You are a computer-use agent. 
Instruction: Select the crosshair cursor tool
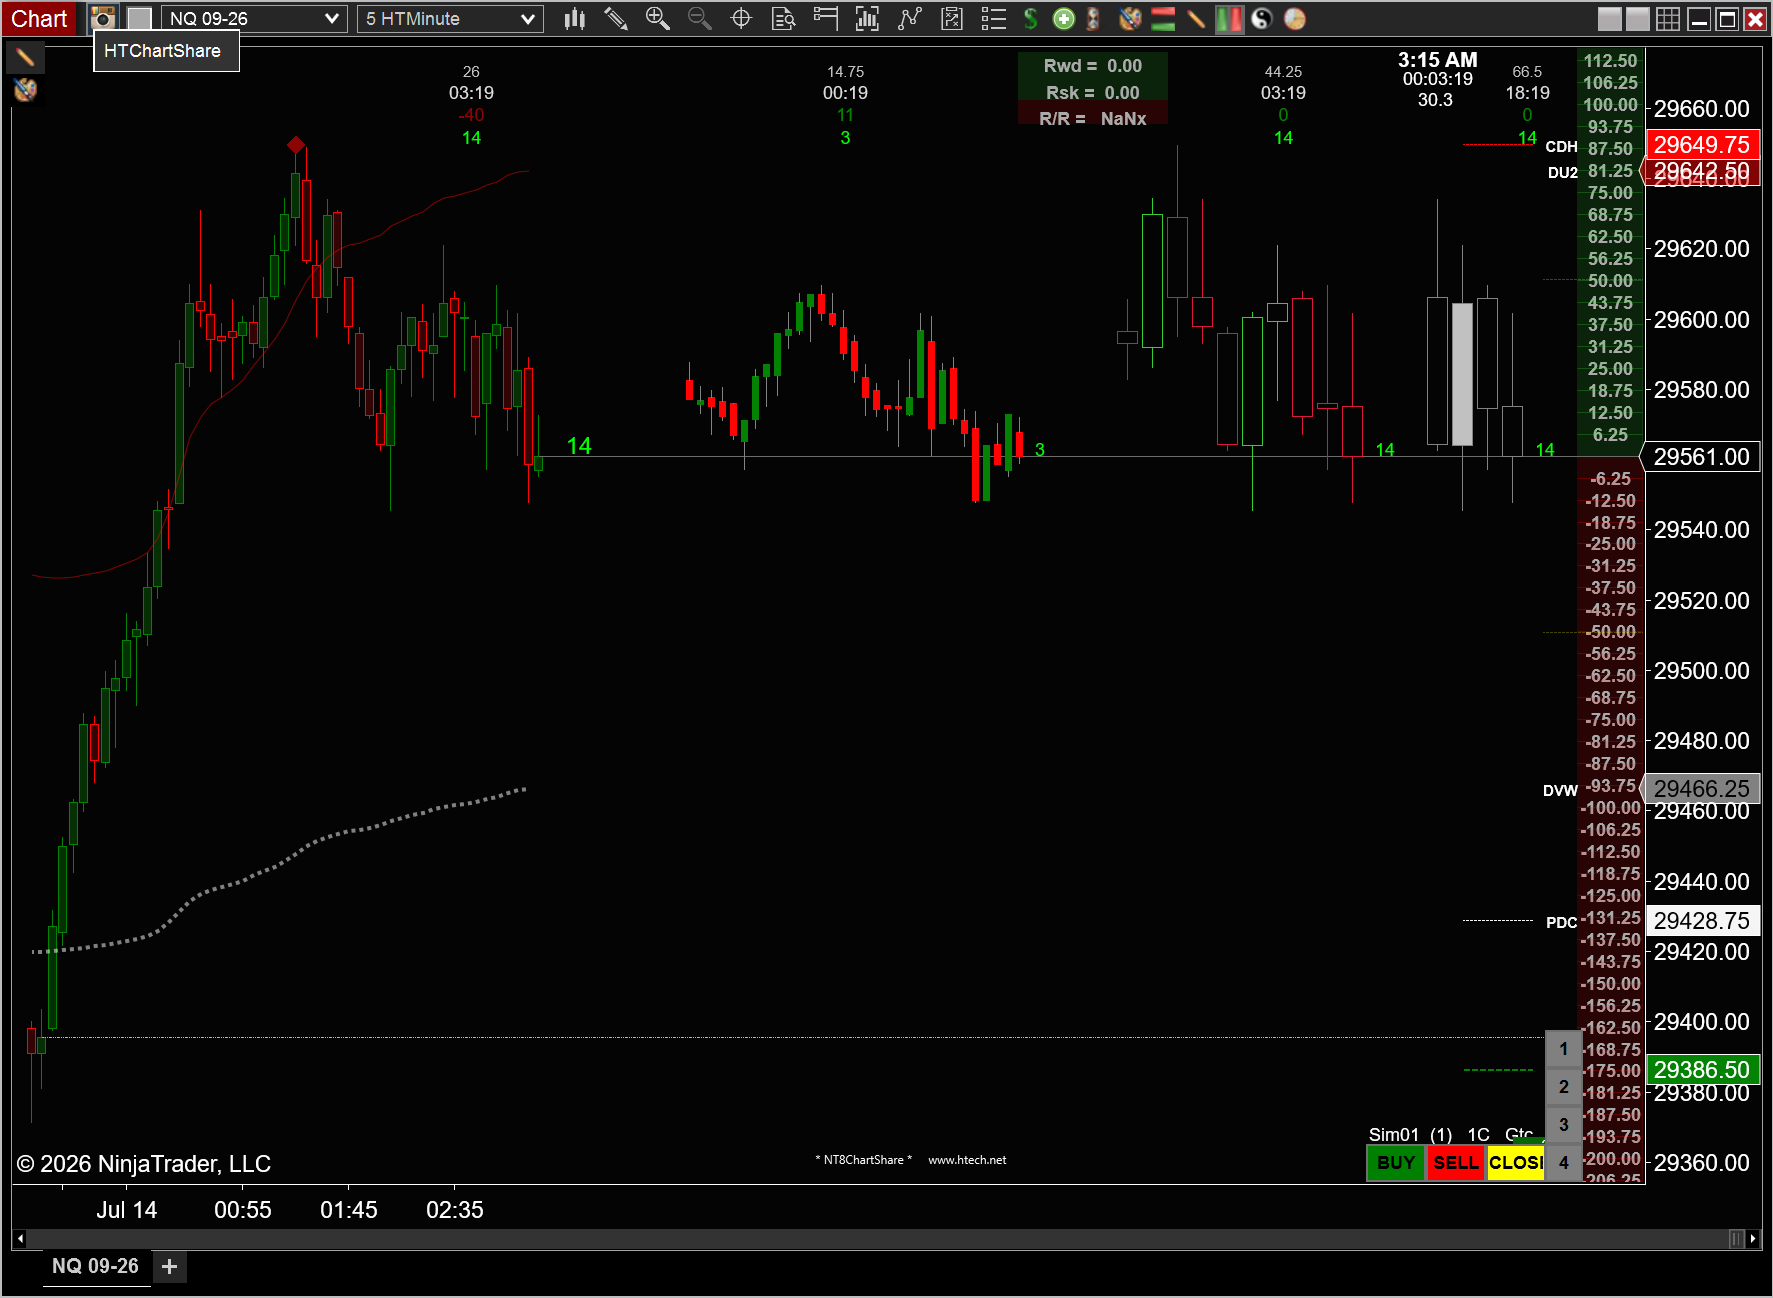tap(741, 18)
